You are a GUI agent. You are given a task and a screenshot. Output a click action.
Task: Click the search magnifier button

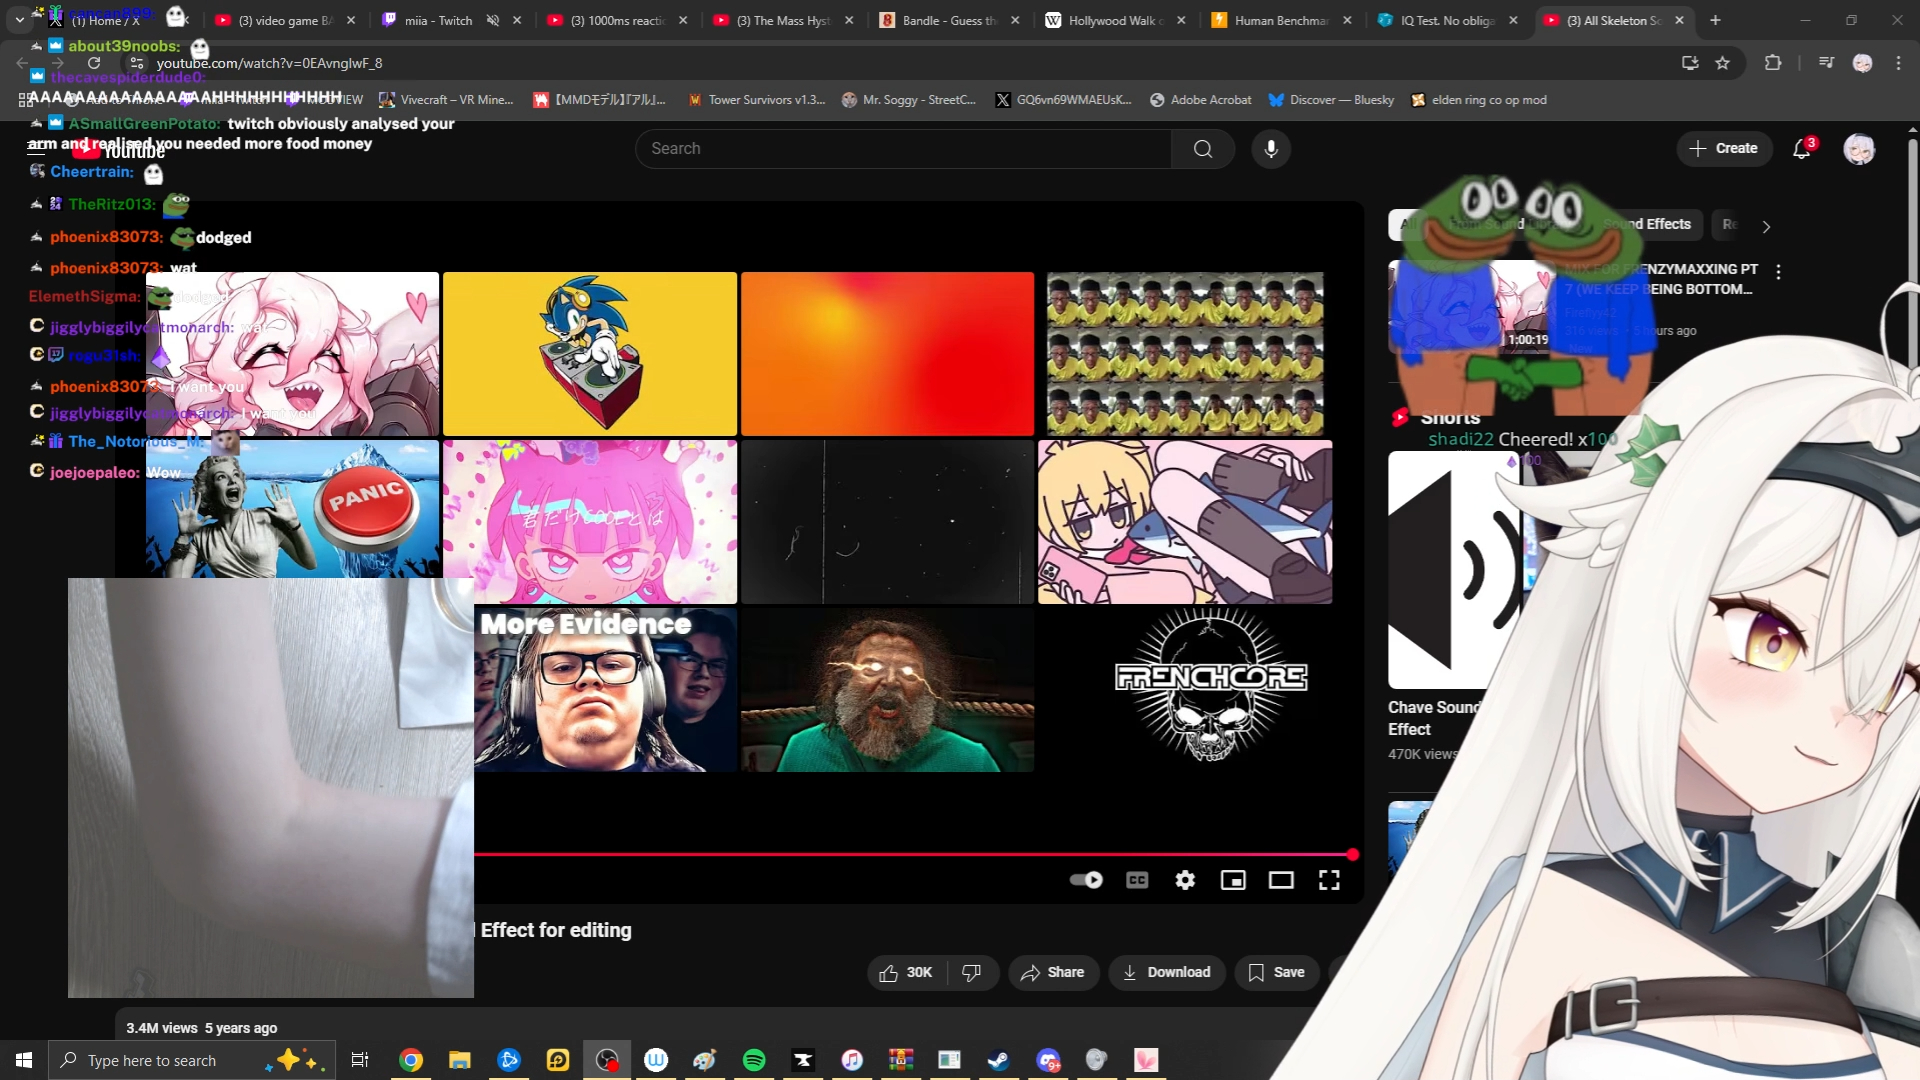1203,149
